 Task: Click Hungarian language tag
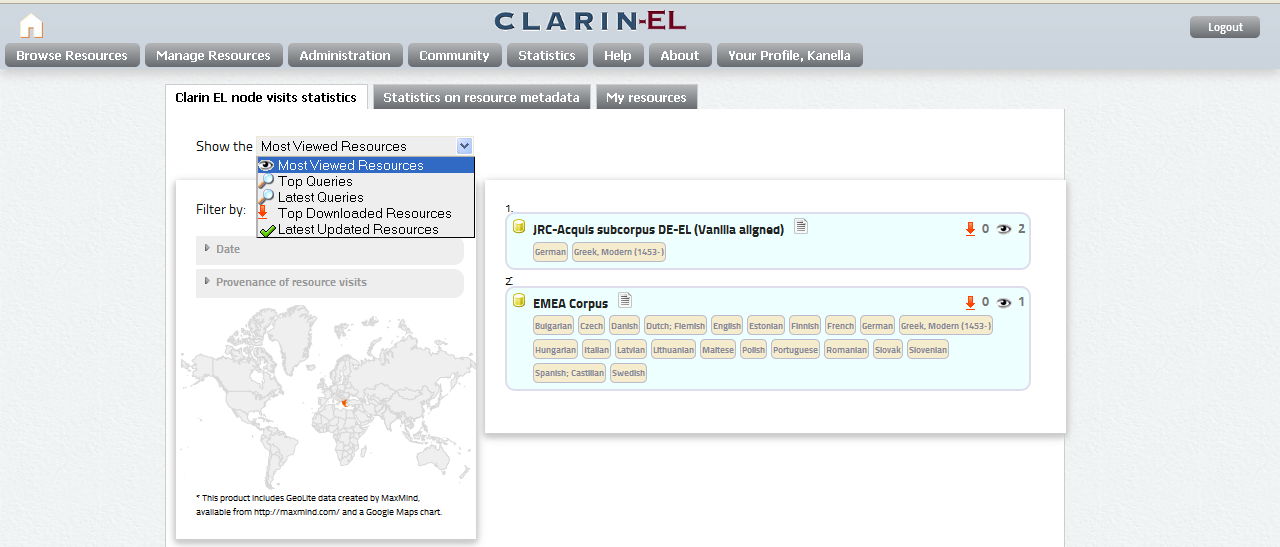[555, 350]
